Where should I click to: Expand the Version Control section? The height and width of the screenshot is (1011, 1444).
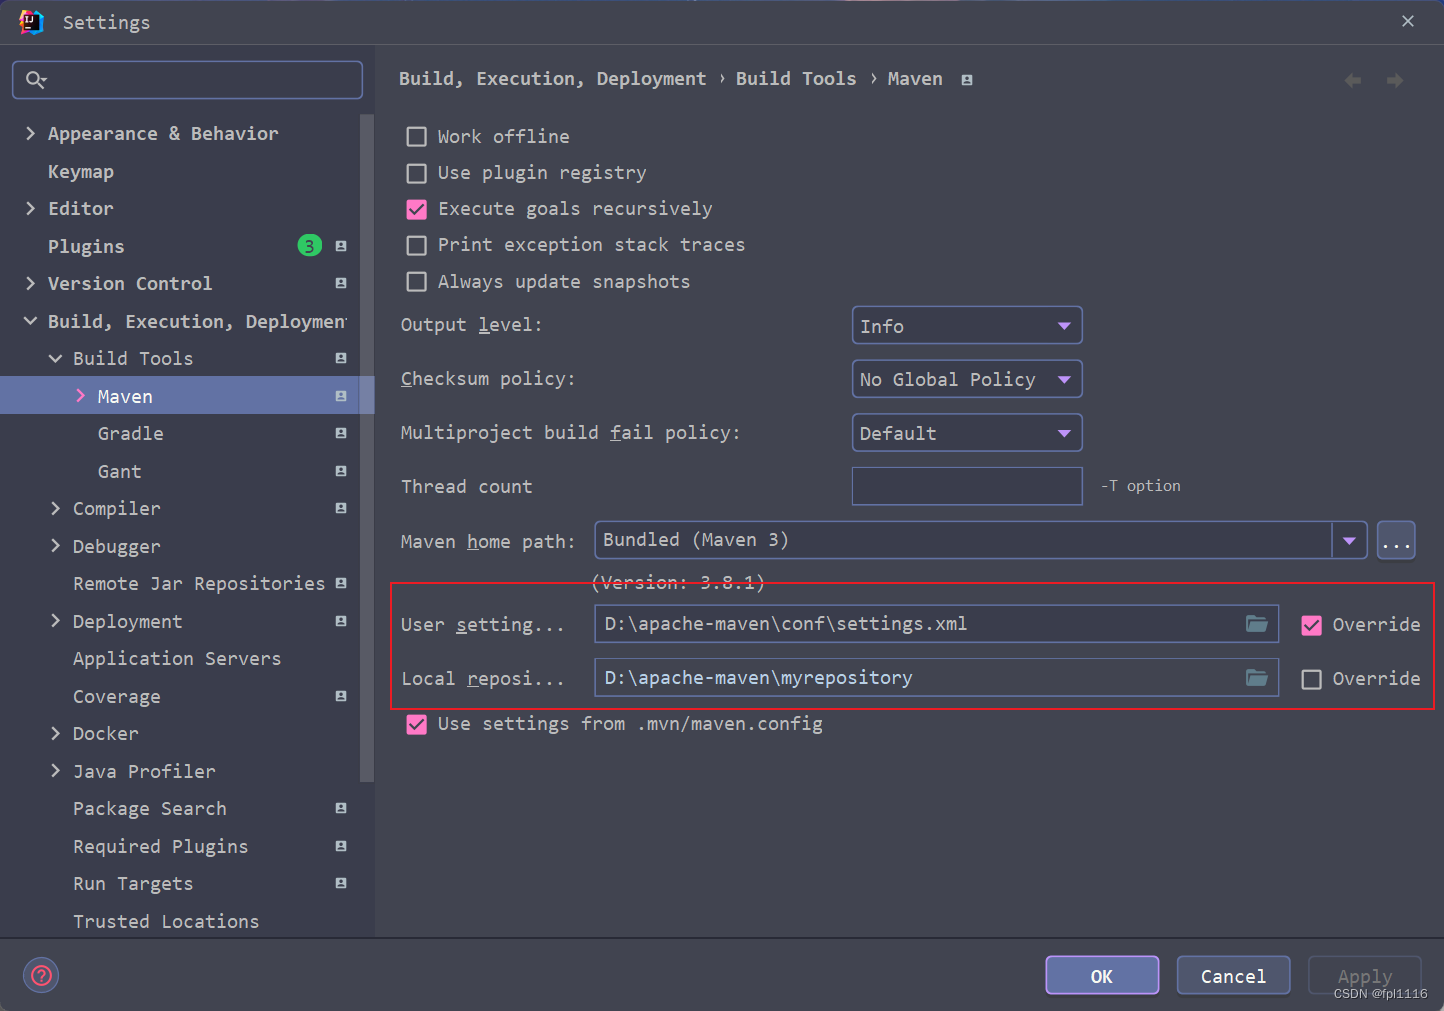(x=30, y=283)
